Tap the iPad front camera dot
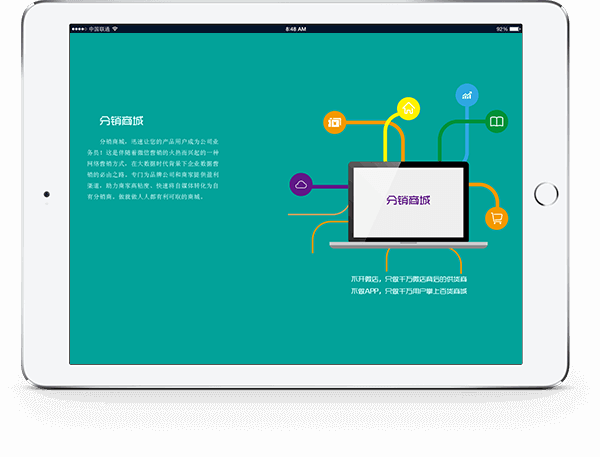This screenshot has width=600, height=457. click(x=46, y=193)
